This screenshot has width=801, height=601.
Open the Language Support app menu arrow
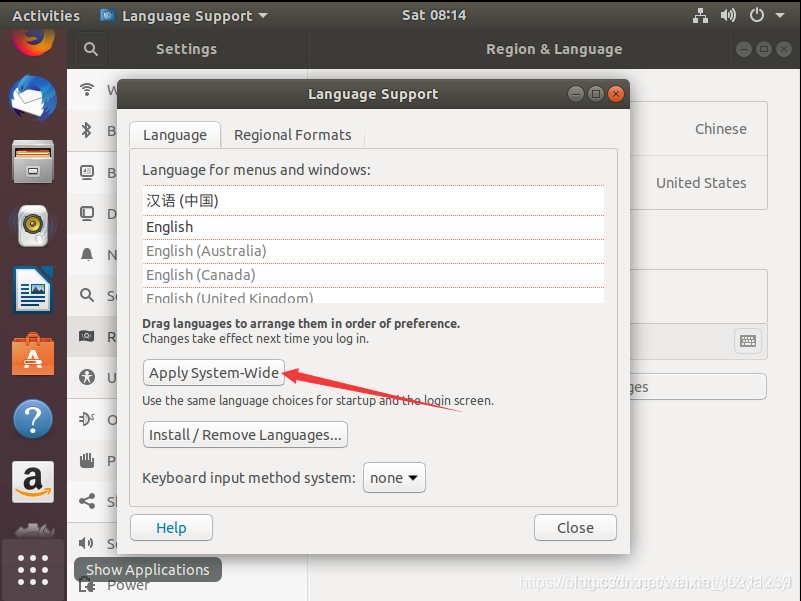click(263, 15)
